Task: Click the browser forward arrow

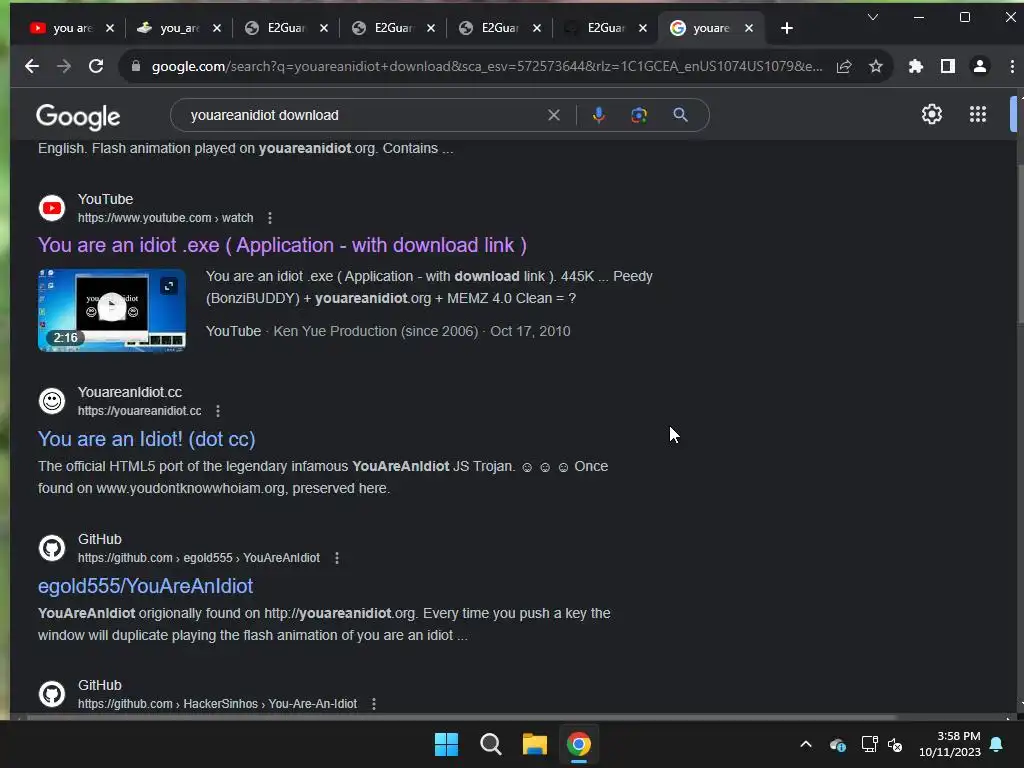Action: tap(63, 66)
